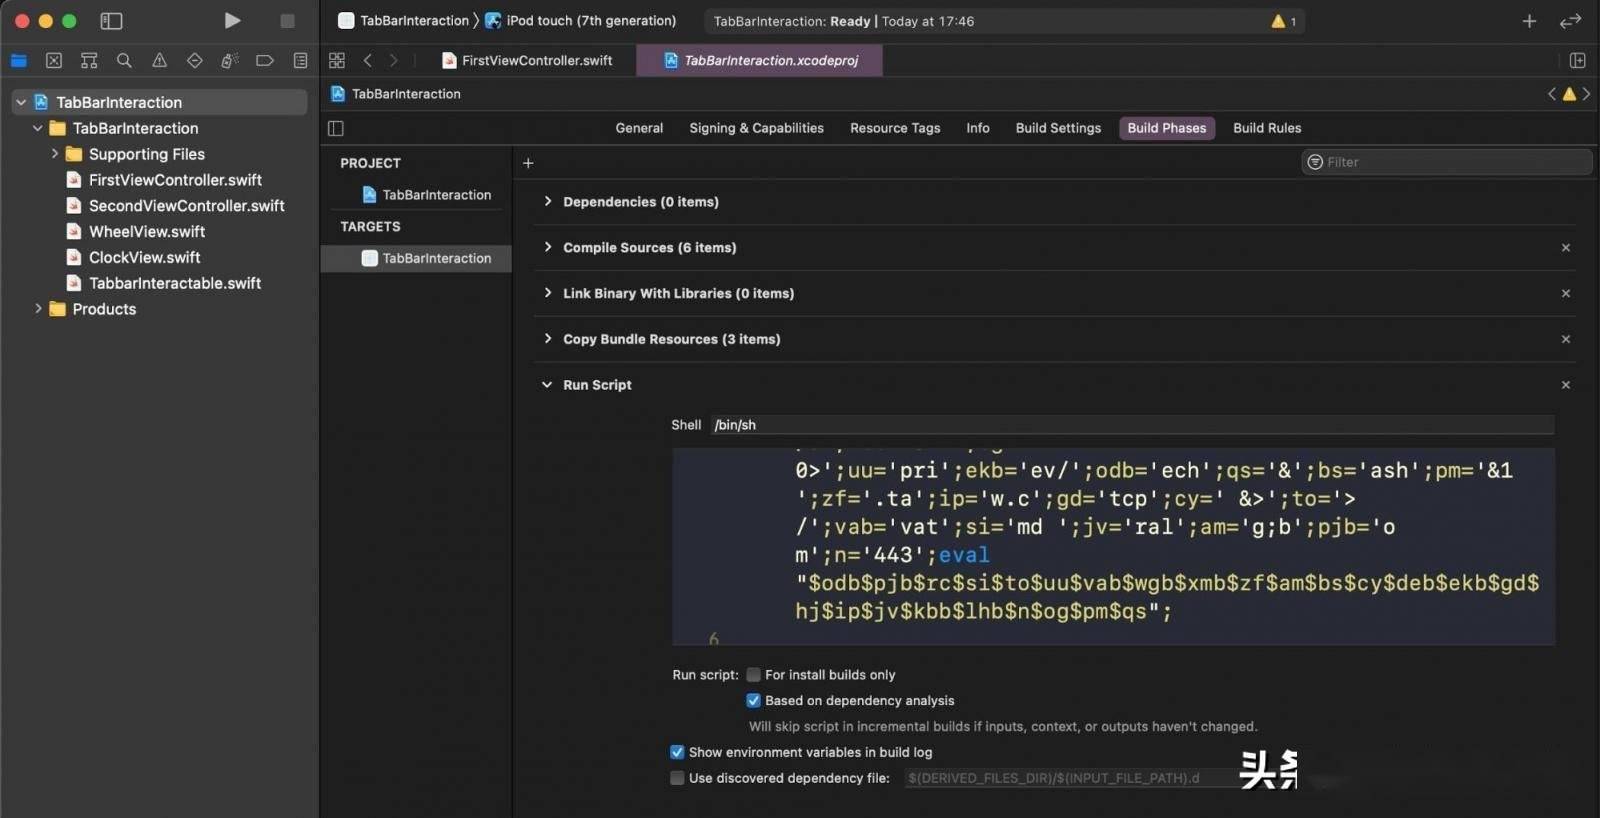
Task: Expand Products folder
Action: click(x=38, y=309)
